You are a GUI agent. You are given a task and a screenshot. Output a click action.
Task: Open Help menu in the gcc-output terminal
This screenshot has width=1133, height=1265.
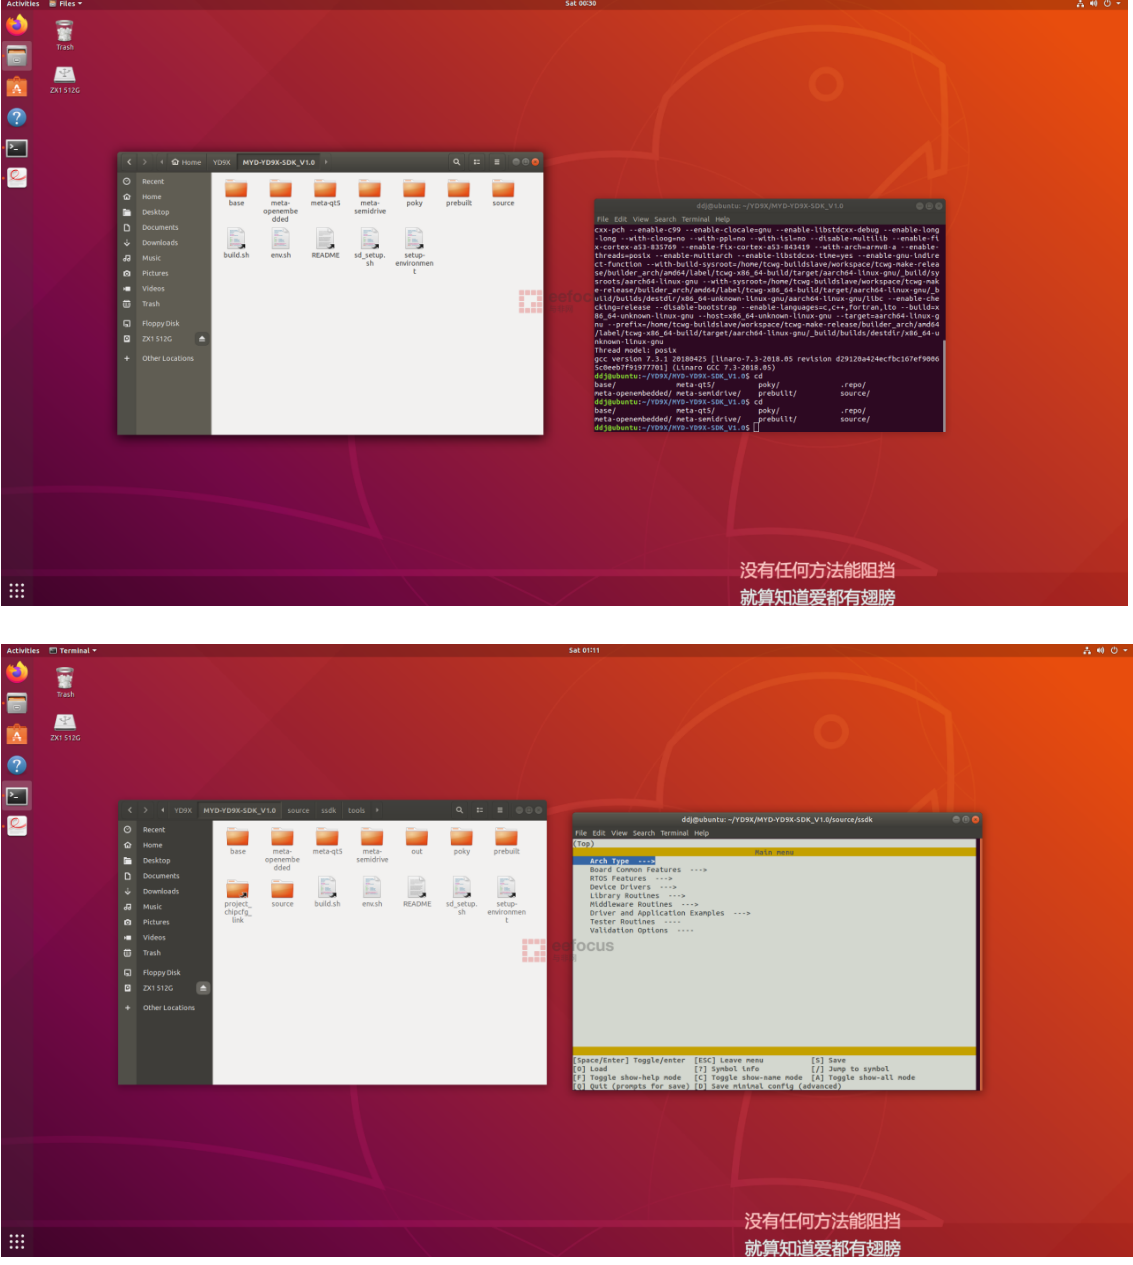point(722,219)
